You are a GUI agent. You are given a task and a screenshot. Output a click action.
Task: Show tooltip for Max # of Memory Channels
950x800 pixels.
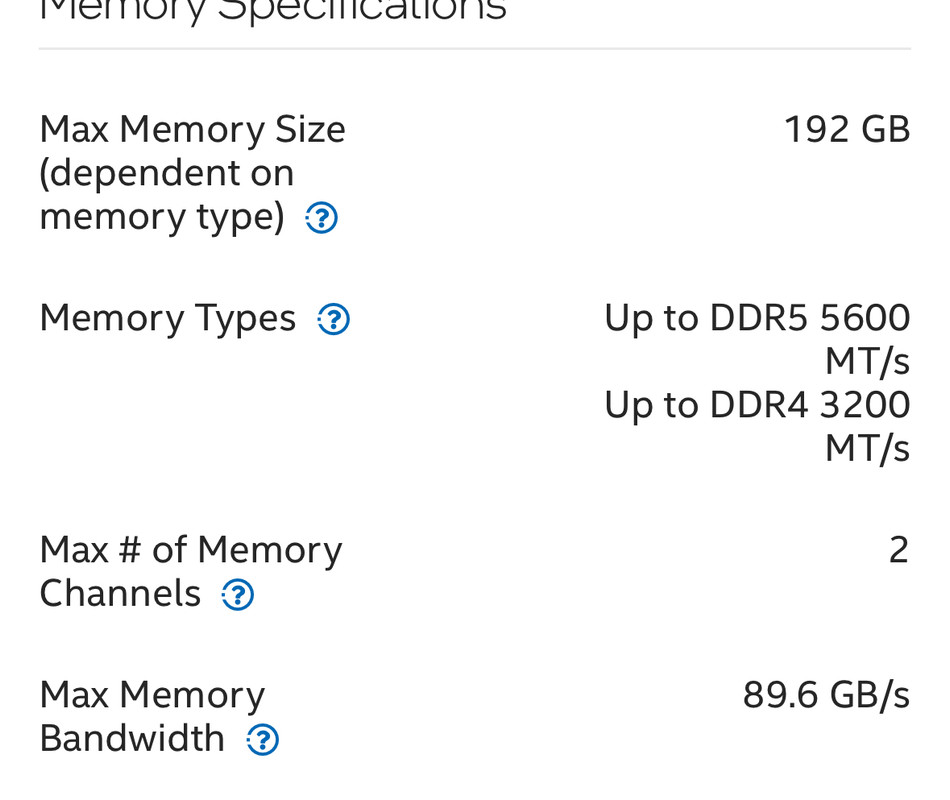pos(237,595)
